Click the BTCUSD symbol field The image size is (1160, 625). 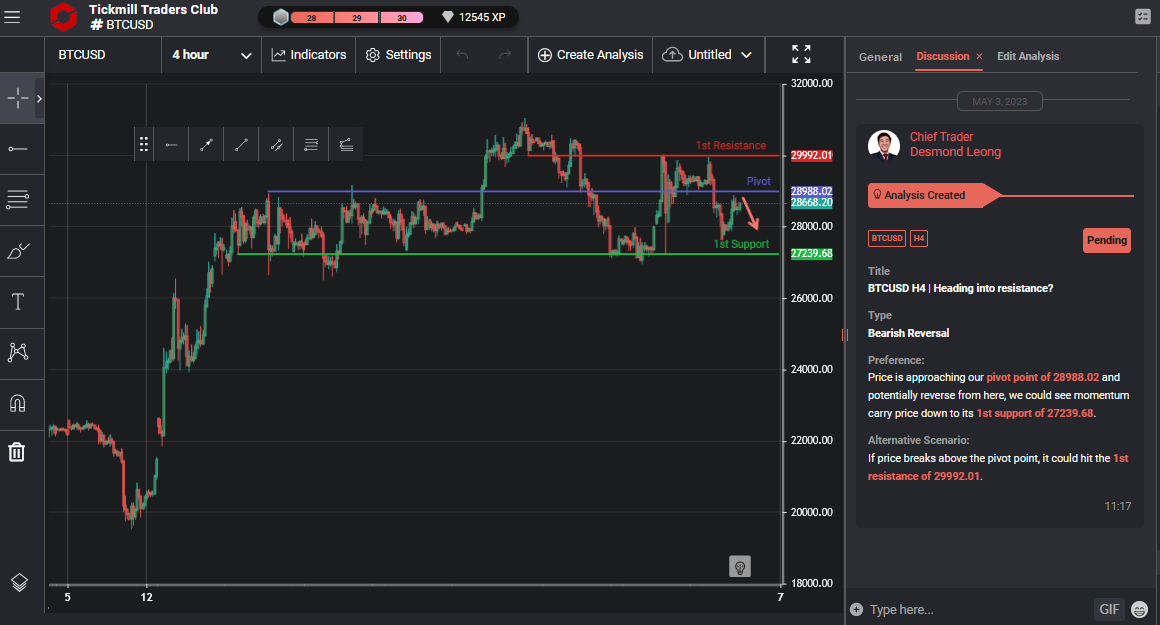103,55
